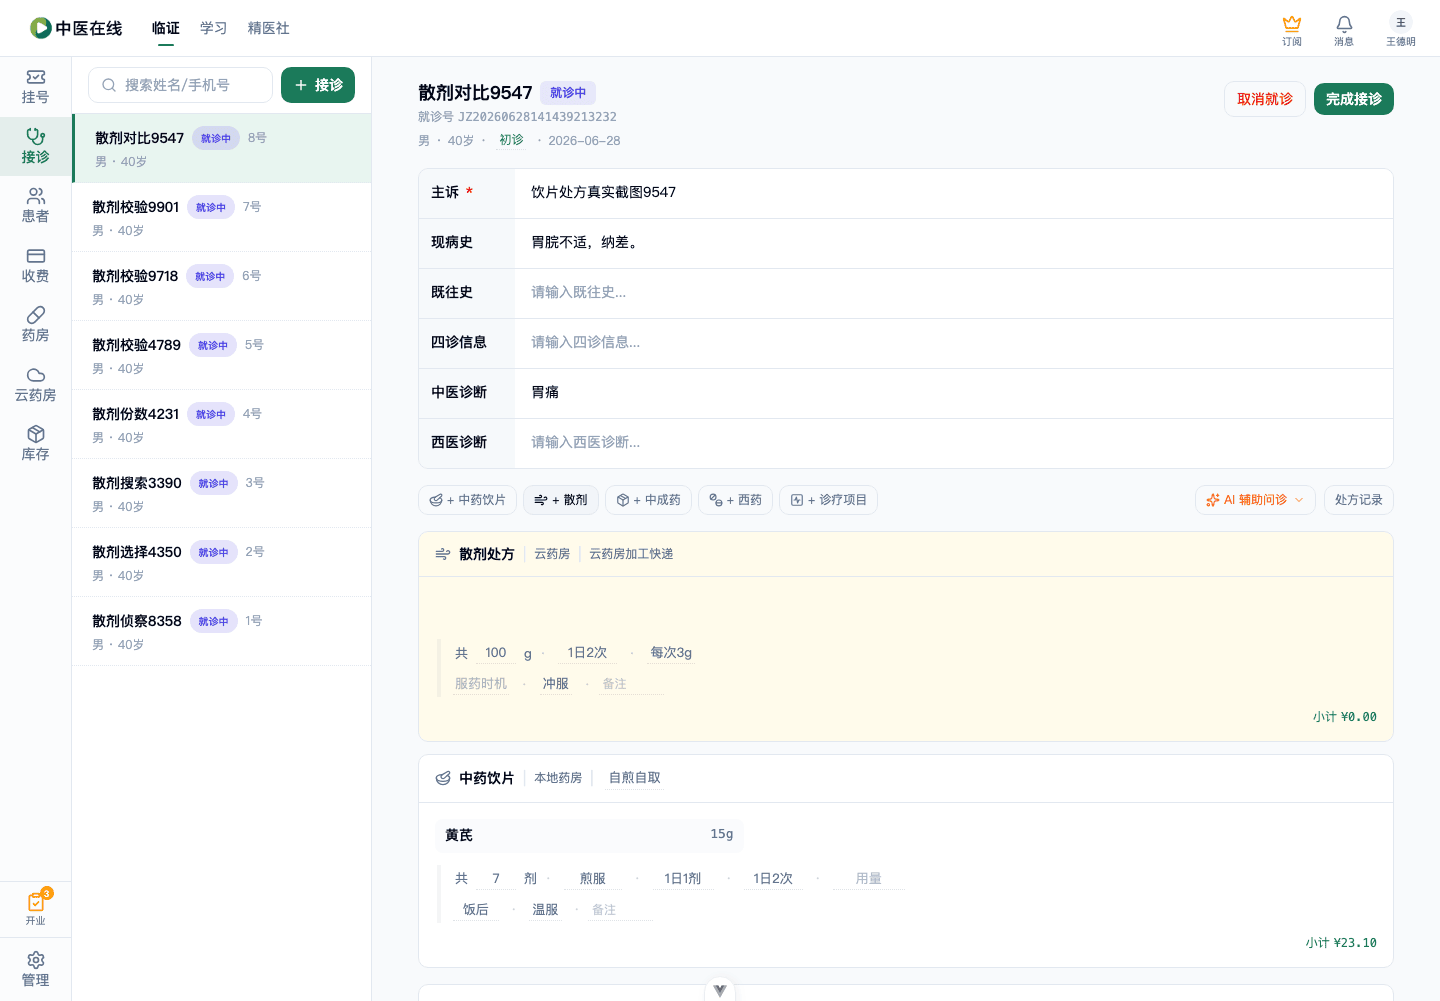Select patient 散剂份数4231 in list
This screenshot has height=1001, width=1440.
222,424
